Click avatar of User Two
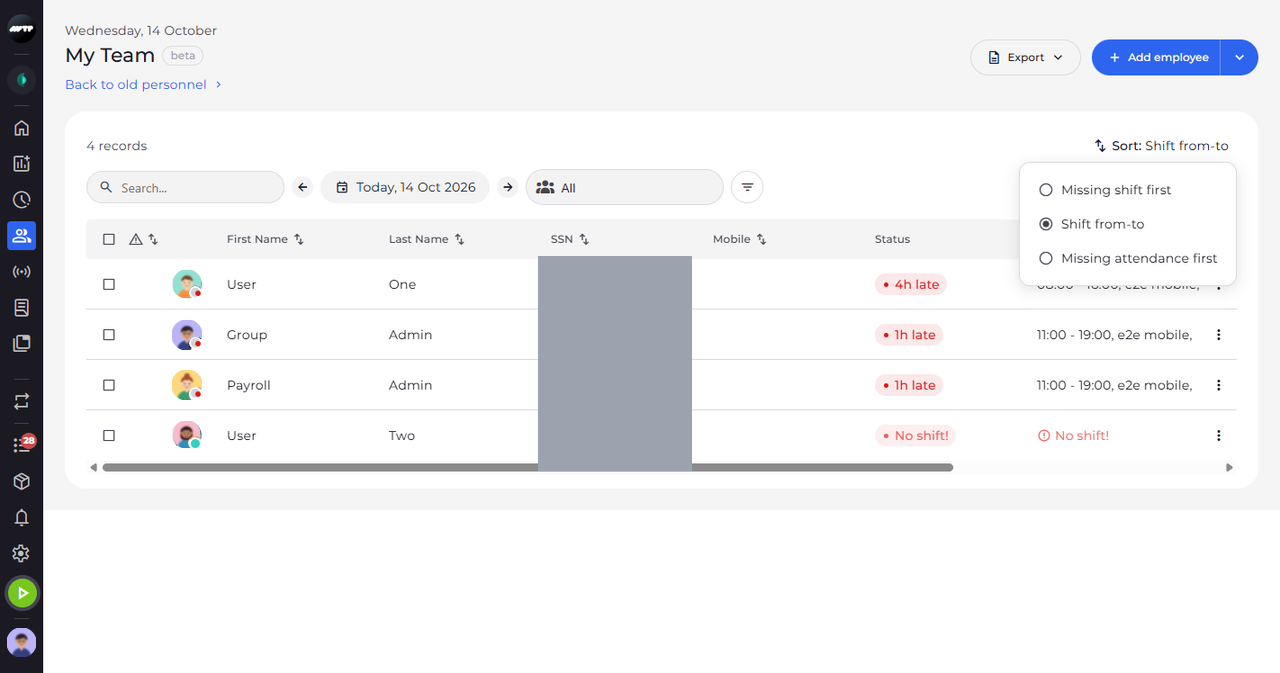 pyautogui.click(x=186, y=435)
